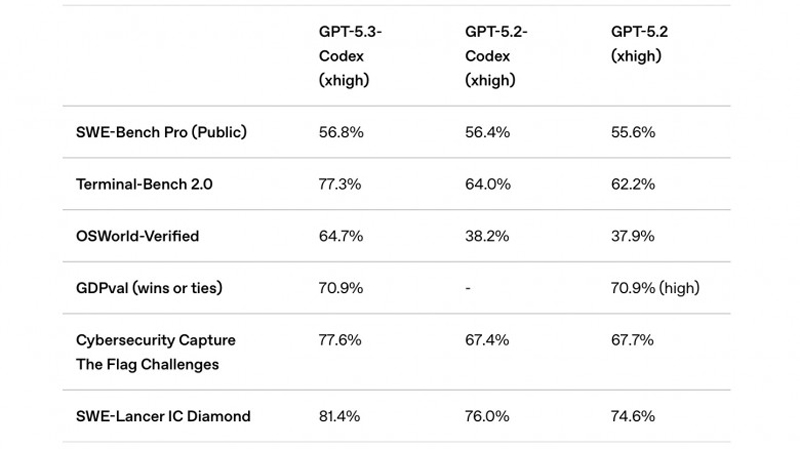This screenshot has width=800, height=449.
Task: Select the SWE-Bench Pro (Public) row label
Action: tap(161, 132)
